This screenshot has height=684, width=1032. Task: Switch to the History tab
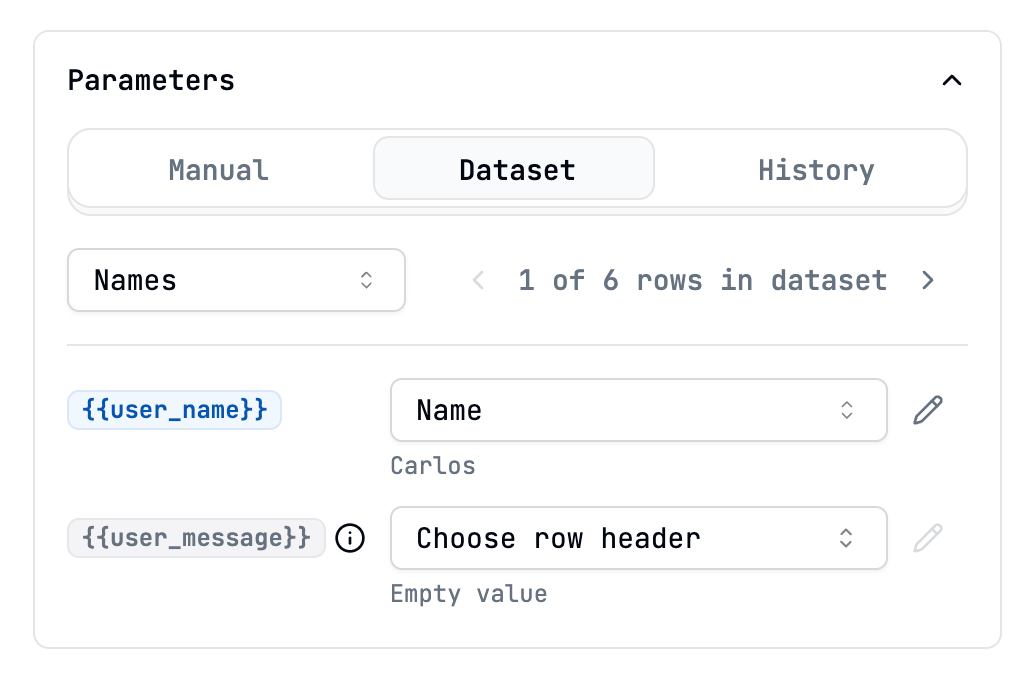[815, 169]
